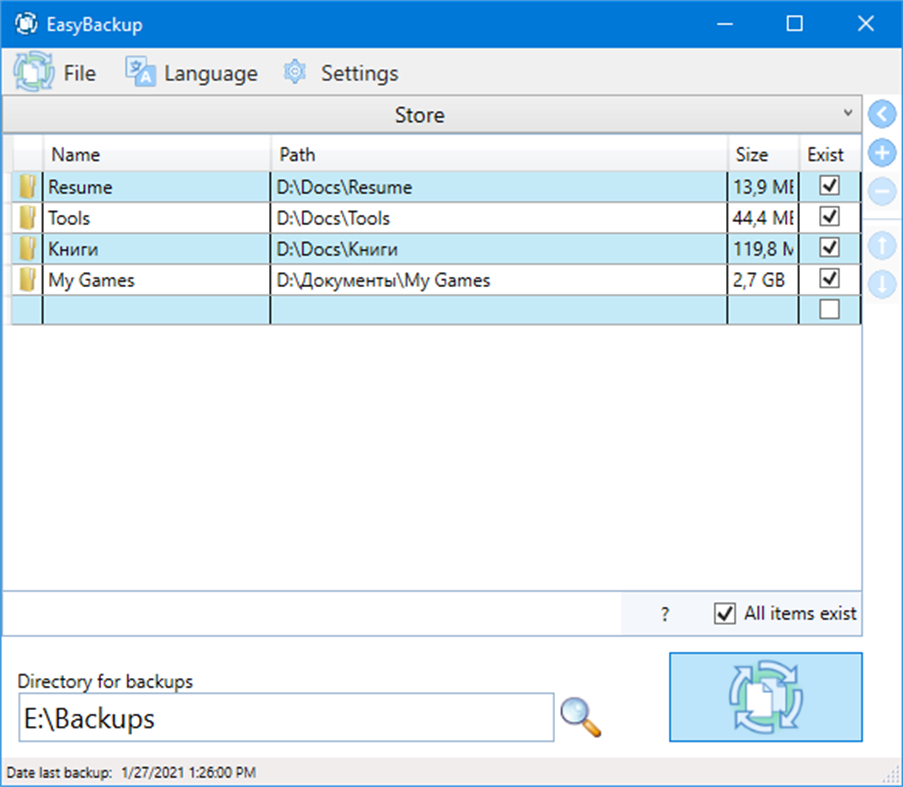The image size is (903, 787).
Task: Toggle the Exist checkbox for My Games
Action: [829, 279]
